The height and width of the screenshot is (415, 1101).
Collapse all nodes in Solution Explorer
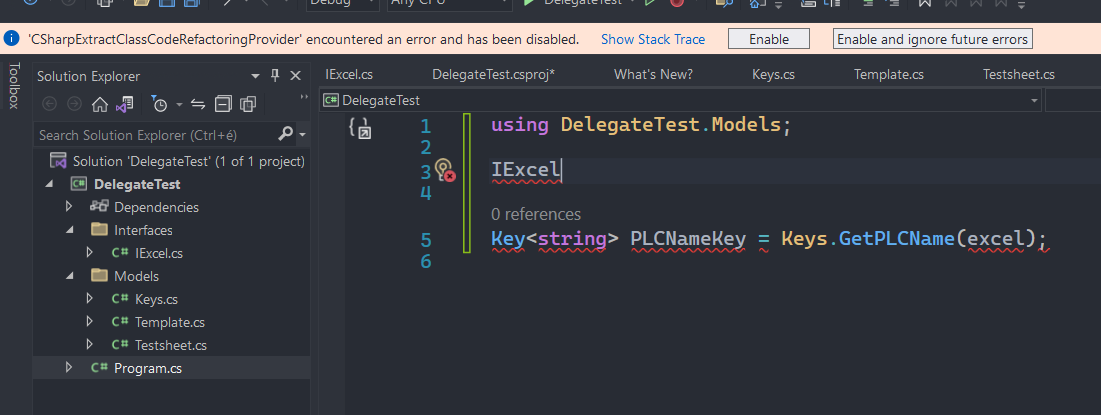(x=223, y=104)
